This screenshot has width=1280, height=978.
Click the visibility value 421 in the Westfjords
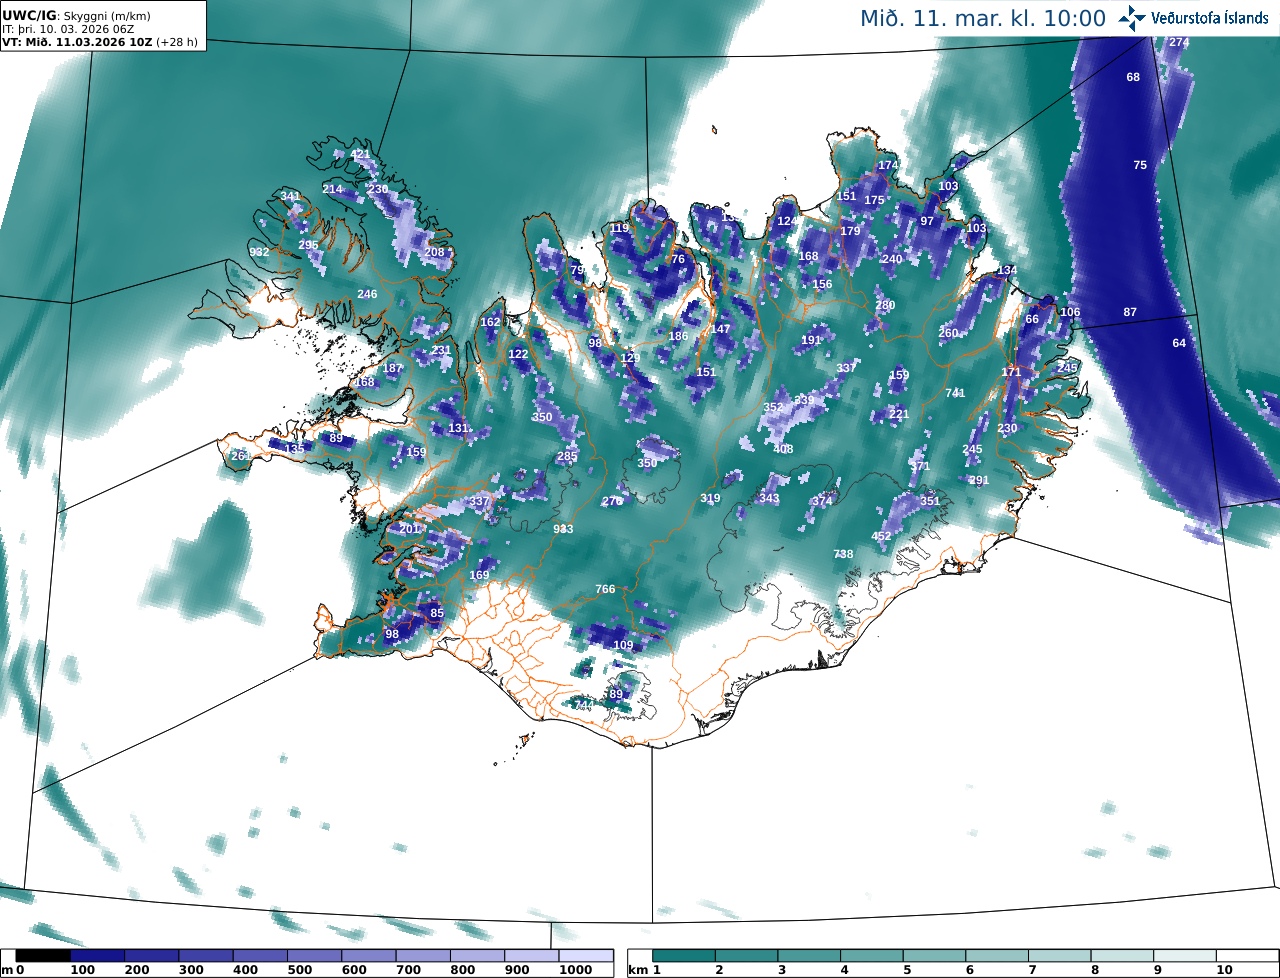point(360,155)
